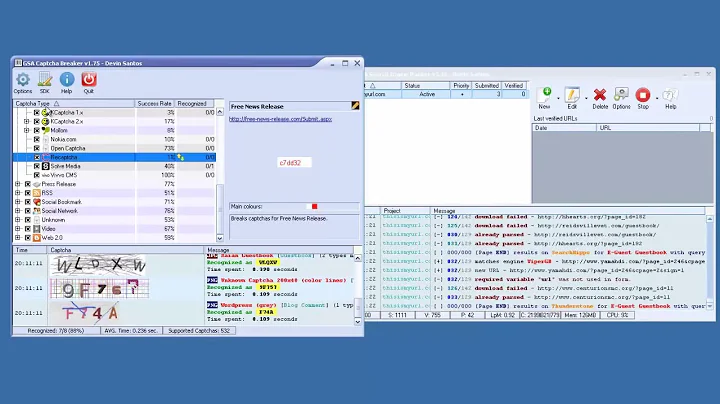The width and height of the screenshot is (720, 404).
Task: Toggle the Open Captcha checkbox
Action: [37, 148]
